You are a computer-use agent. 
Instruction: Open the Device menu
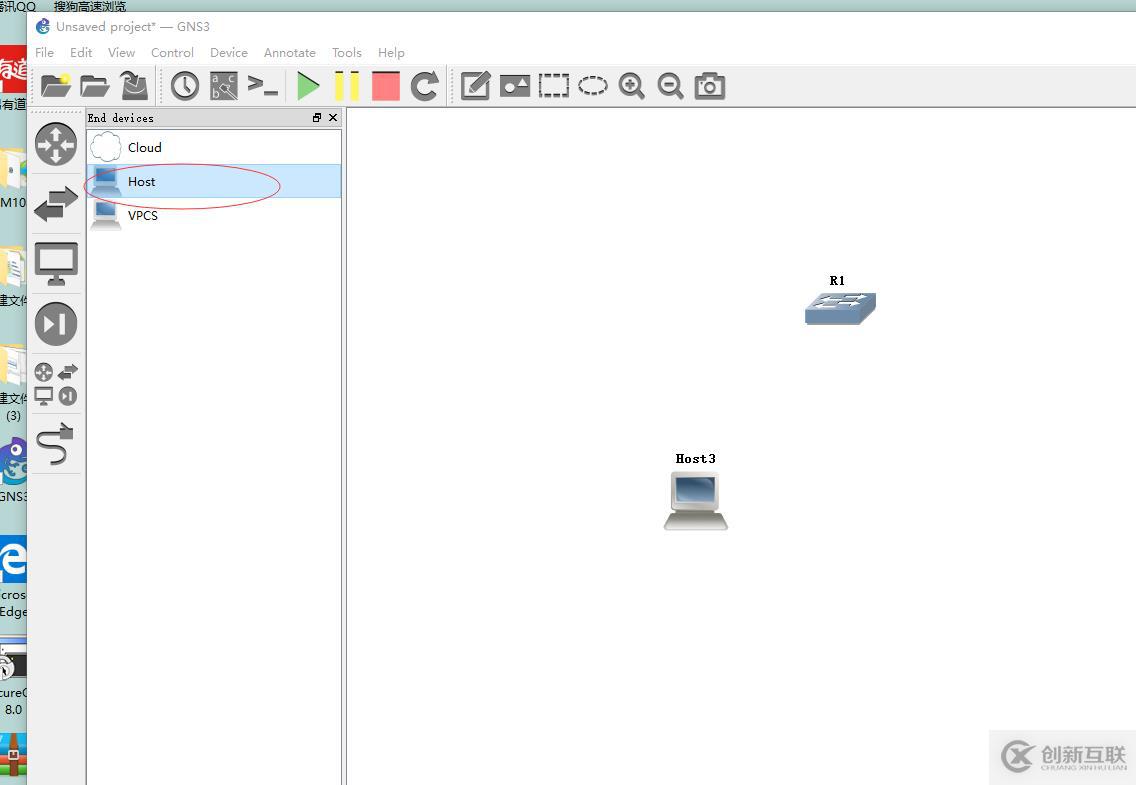coord(229,52)
